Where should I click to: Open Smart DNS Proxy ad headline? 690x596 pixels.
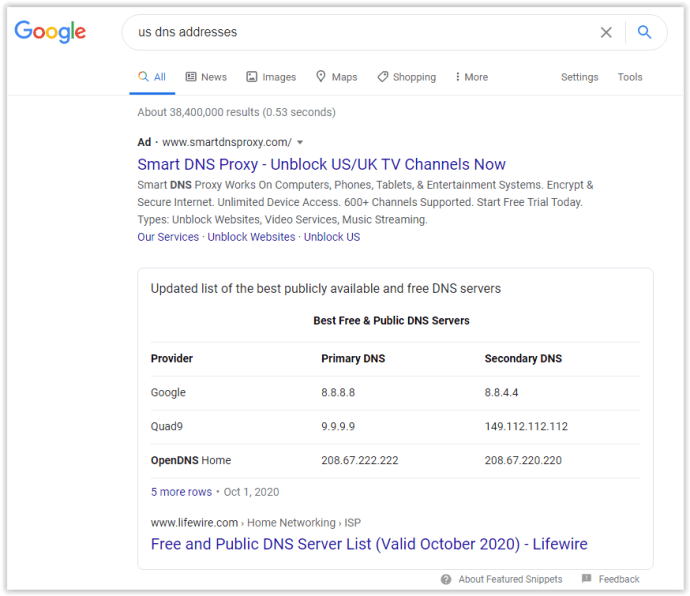321,164
